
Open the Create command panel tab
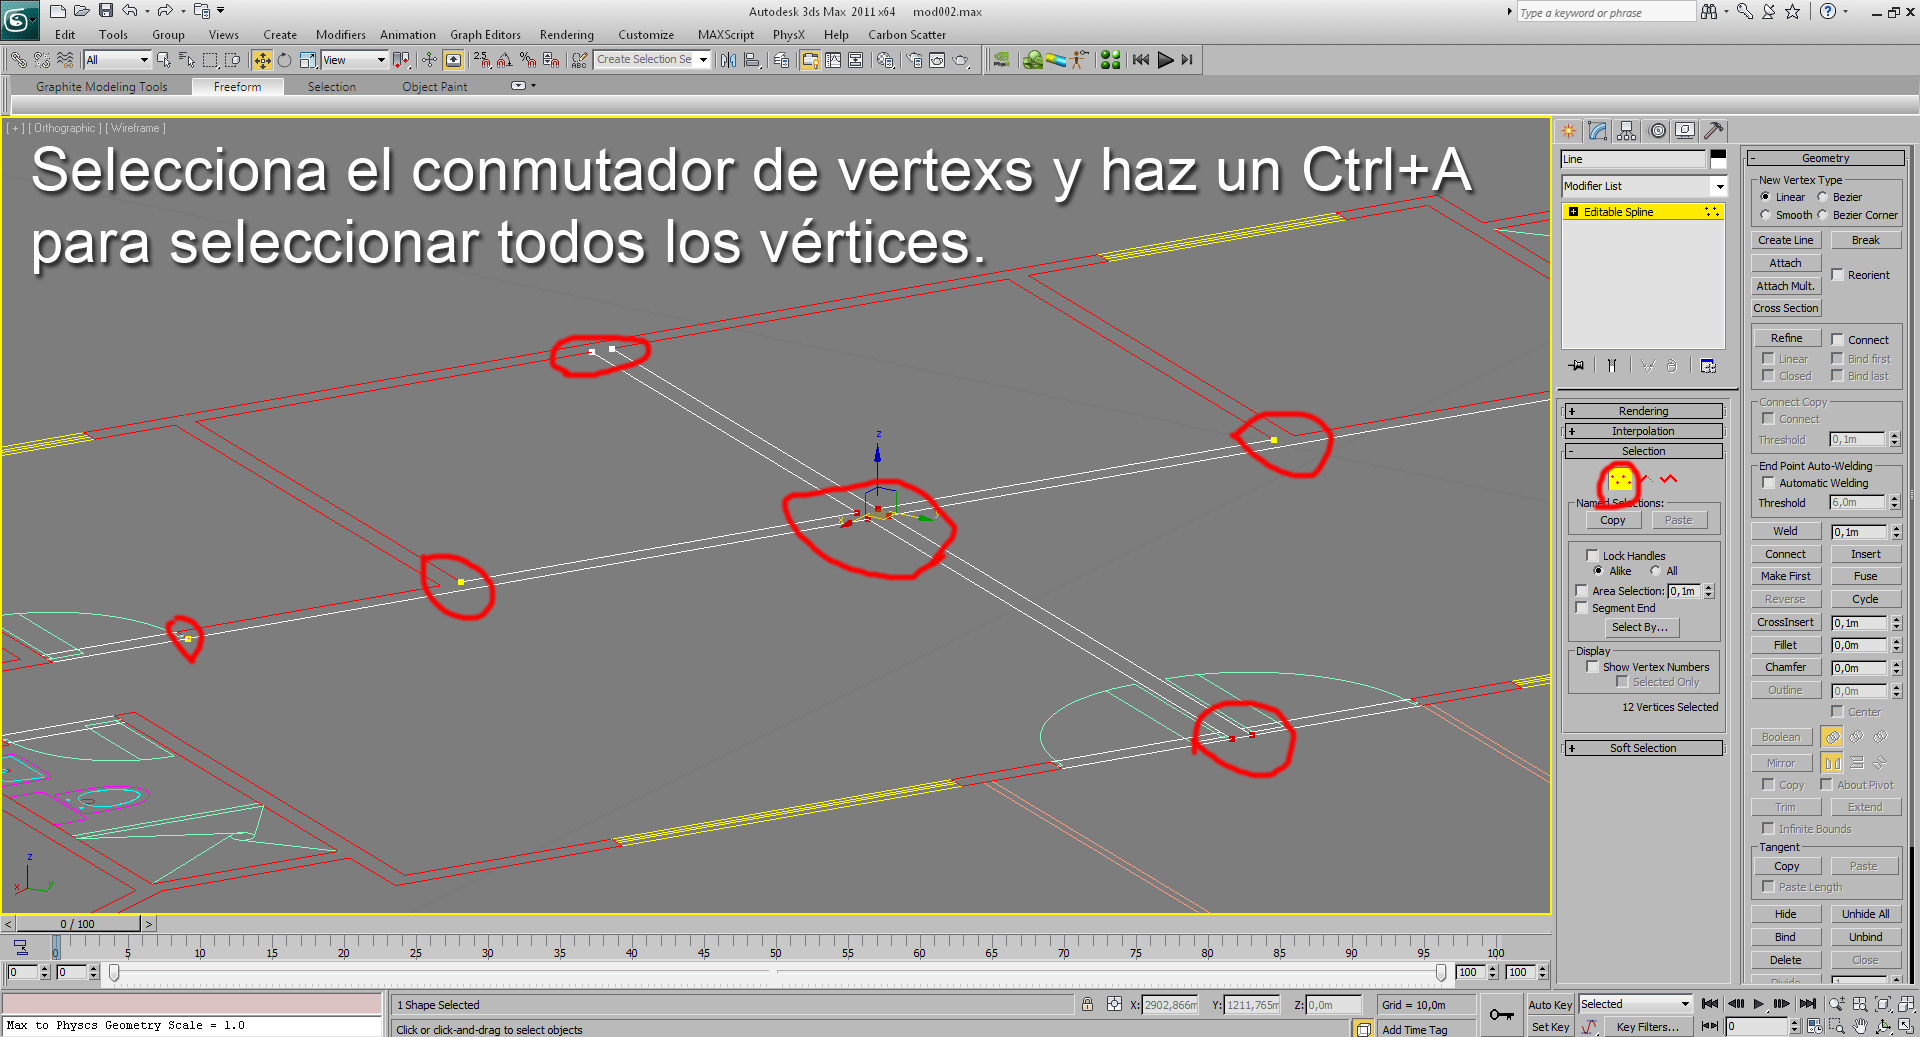click(1568, 131)
